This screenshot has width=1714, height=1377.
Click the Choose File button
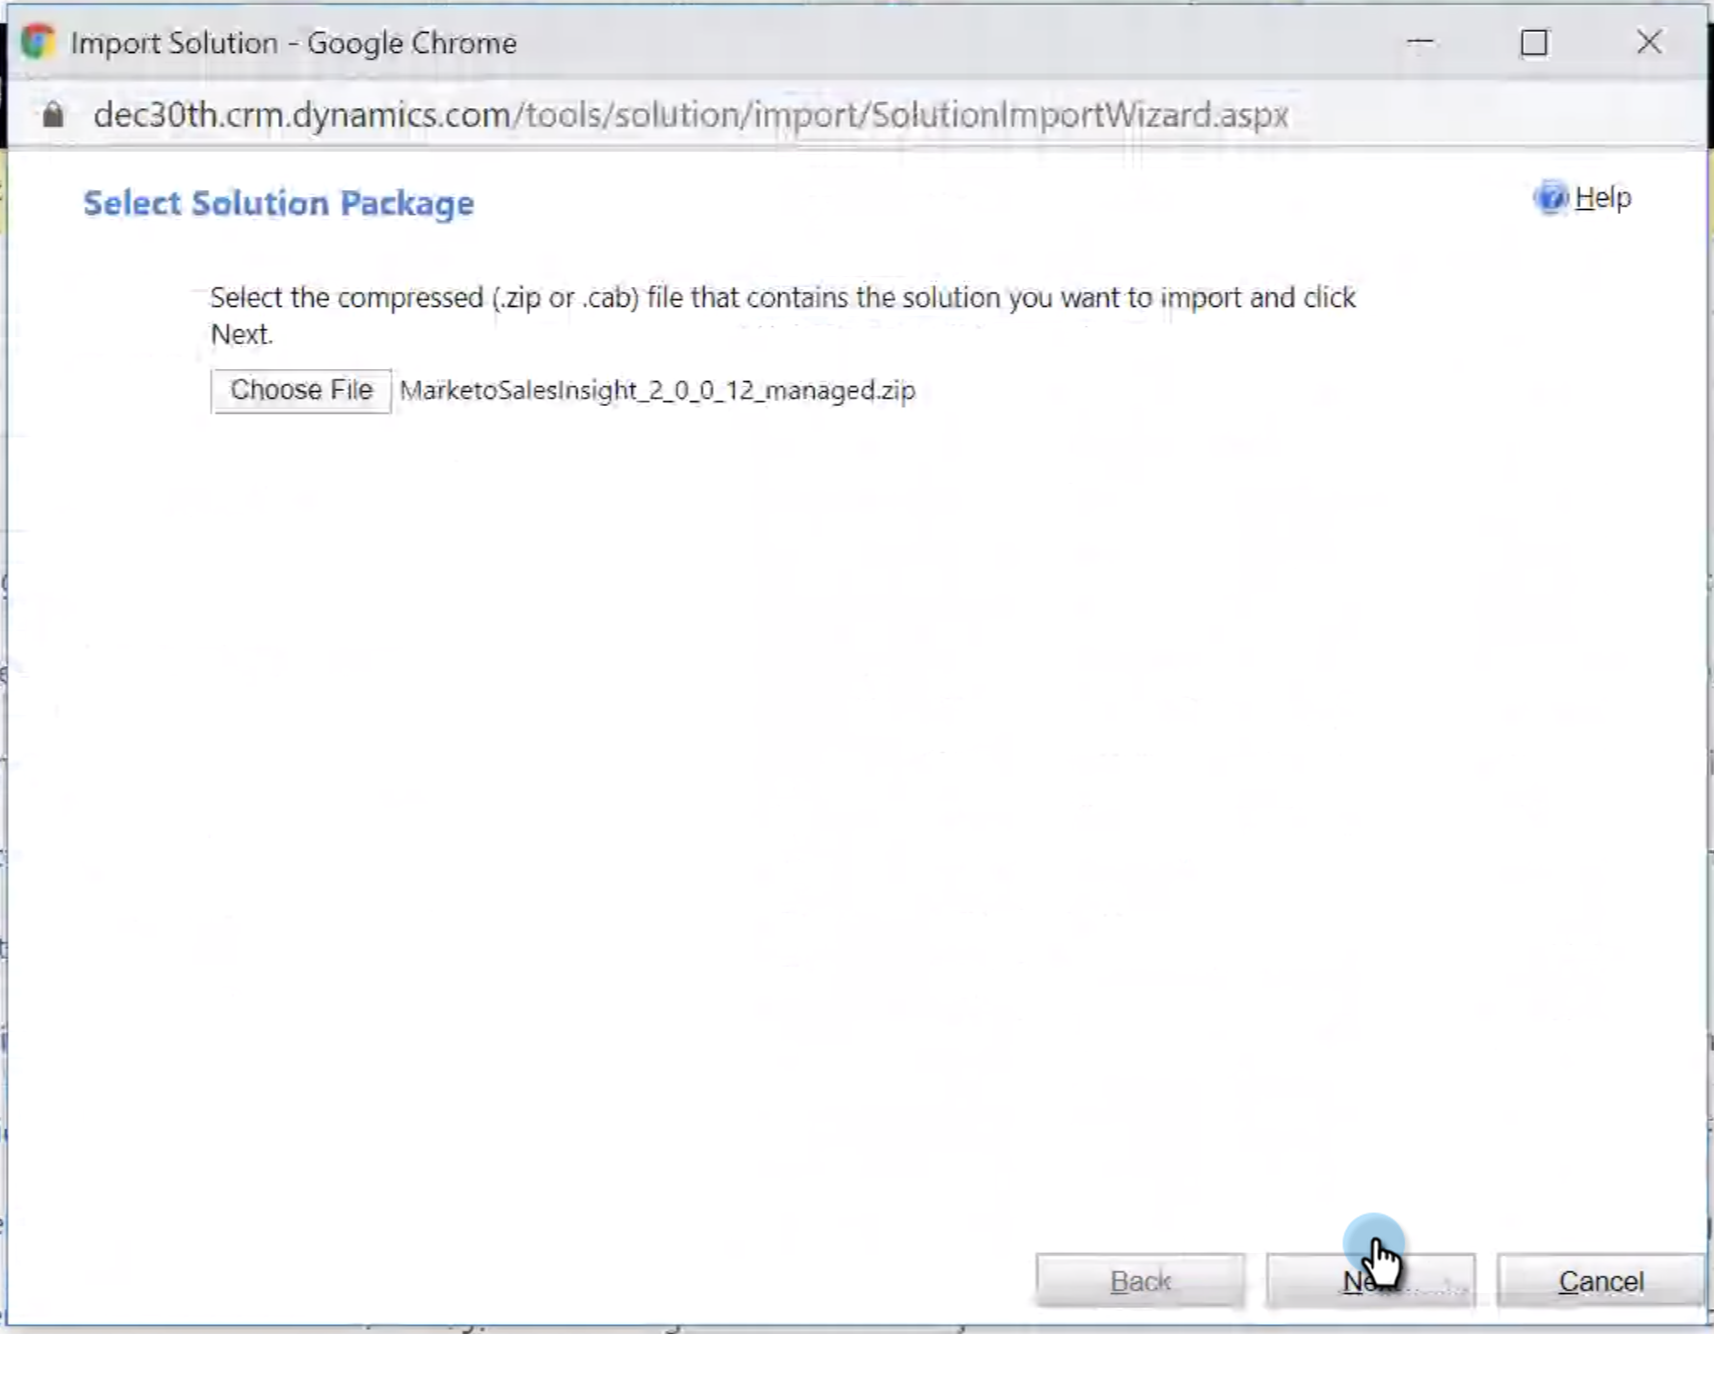coord(301,390)
